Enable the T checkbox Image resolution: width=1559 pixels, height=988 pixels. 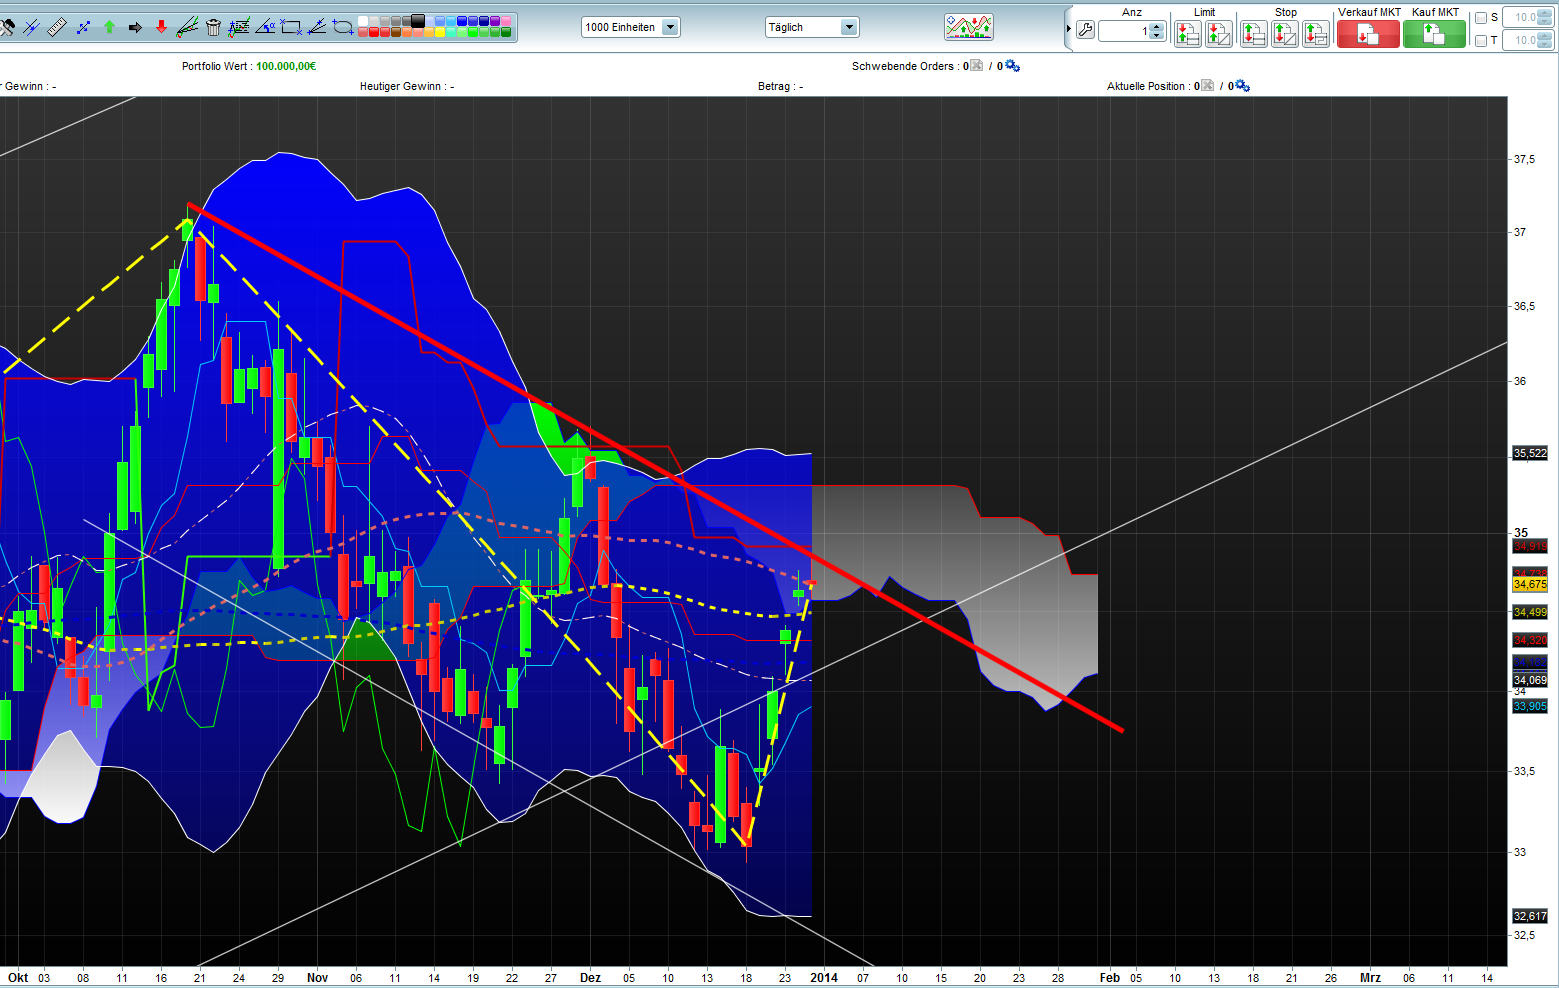(x=1481, y=40)
